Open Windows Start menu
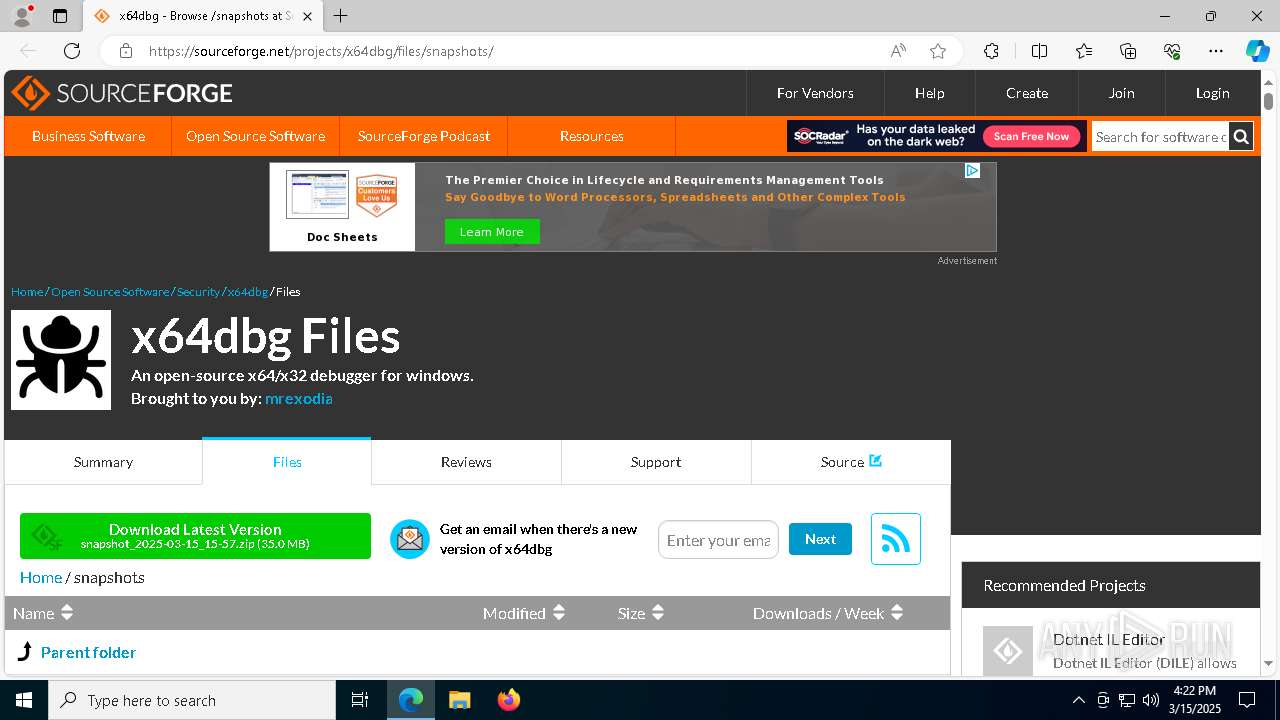 [24, 700]
